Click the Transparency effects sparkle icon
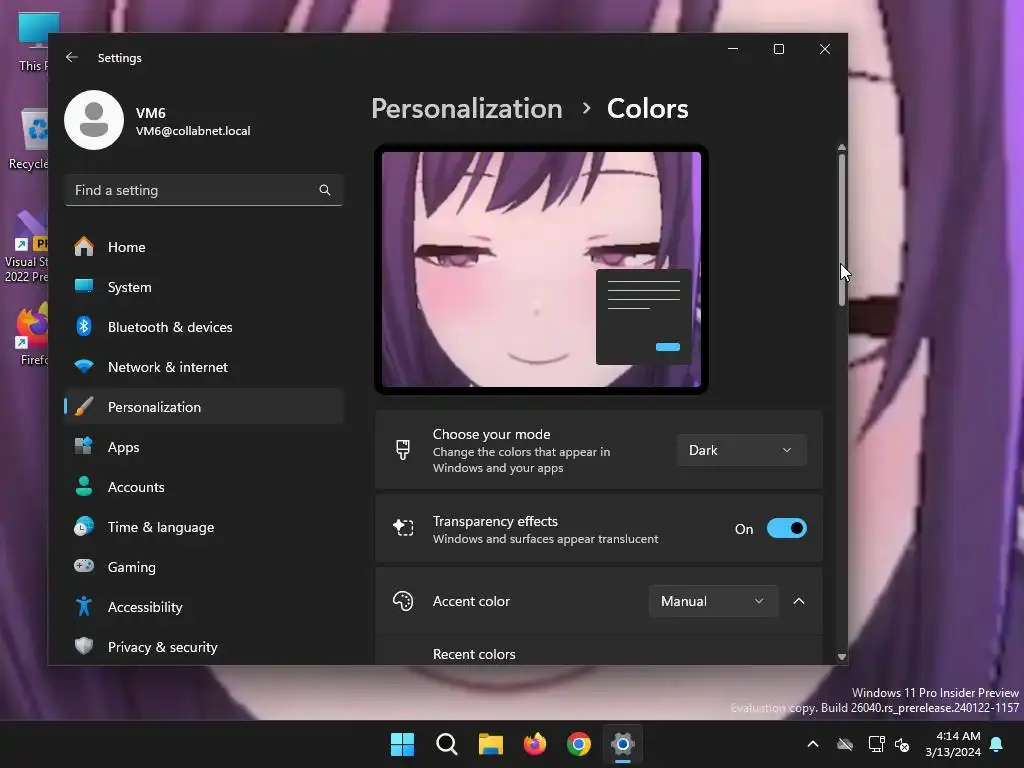 (403, 528)
